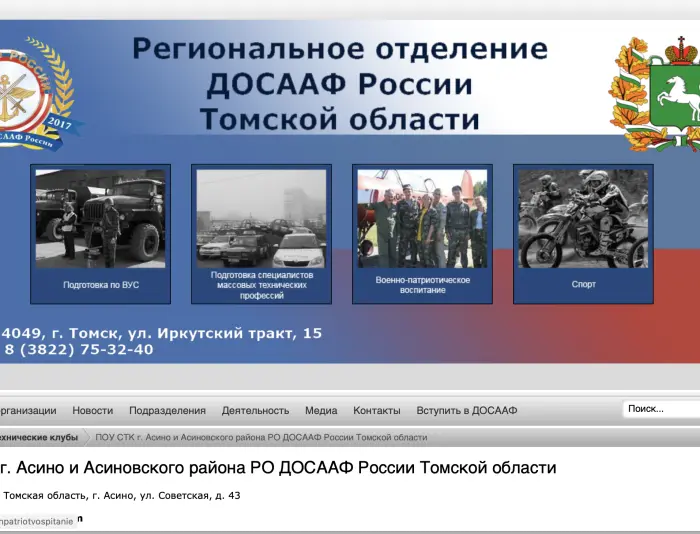700x534 pixels.
Task: Open the Спорт motocross photo
Action: click(583, 219)
